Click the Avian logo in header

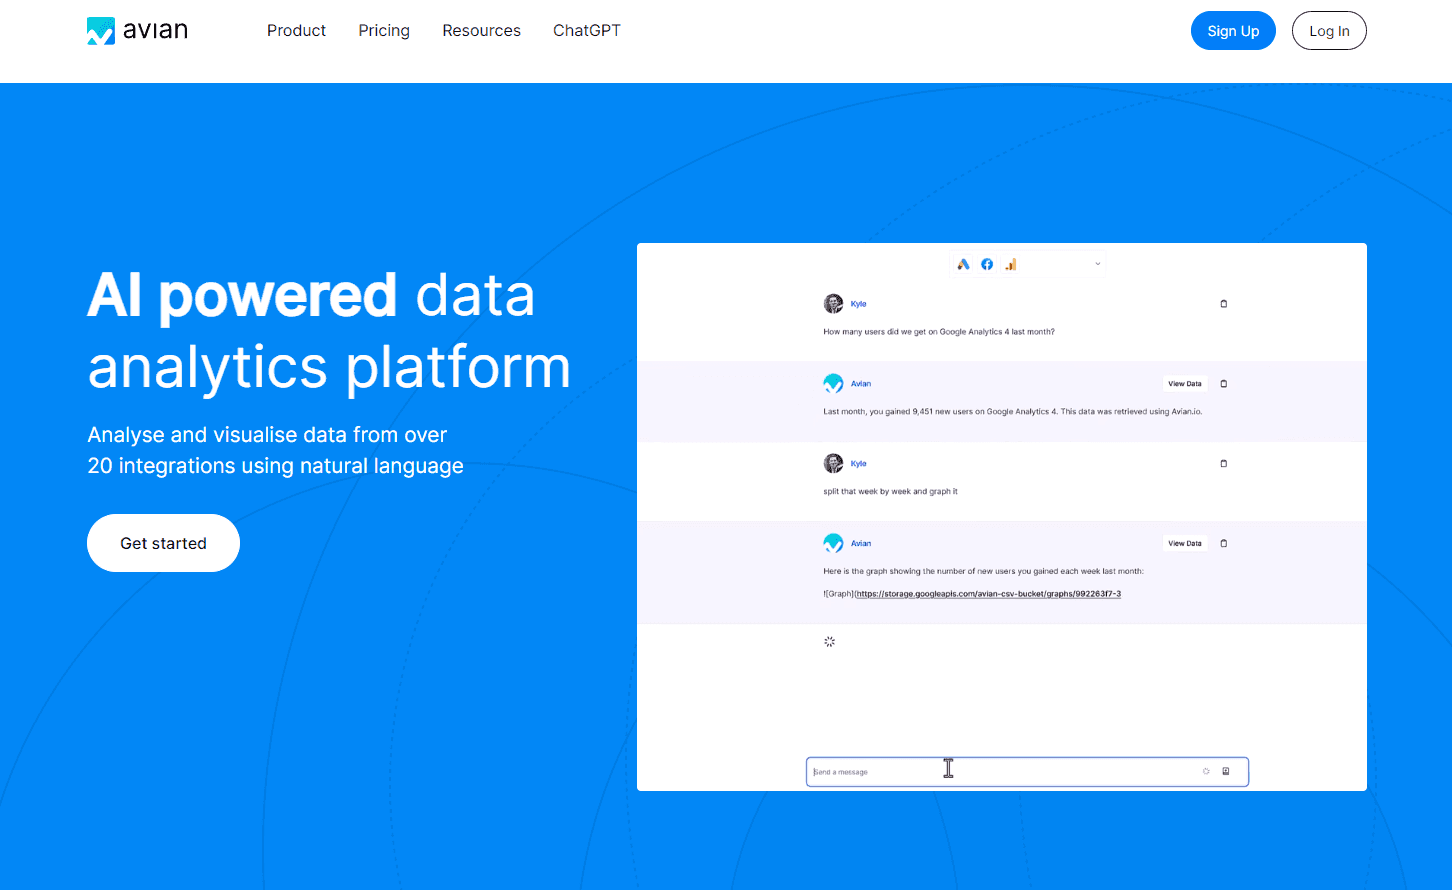coord(137,31)
